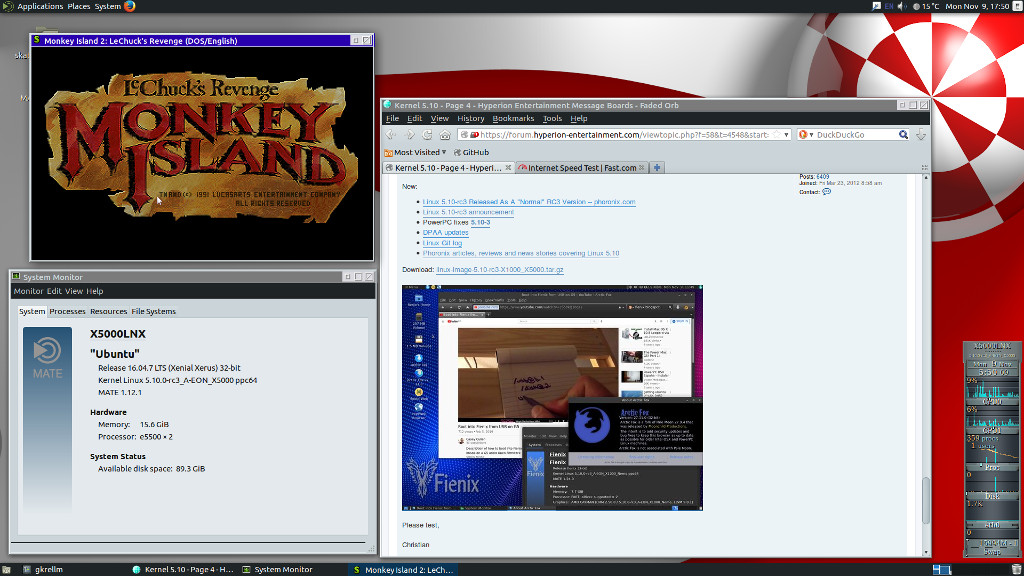Open the browser File menu

[x=392, y=118]
